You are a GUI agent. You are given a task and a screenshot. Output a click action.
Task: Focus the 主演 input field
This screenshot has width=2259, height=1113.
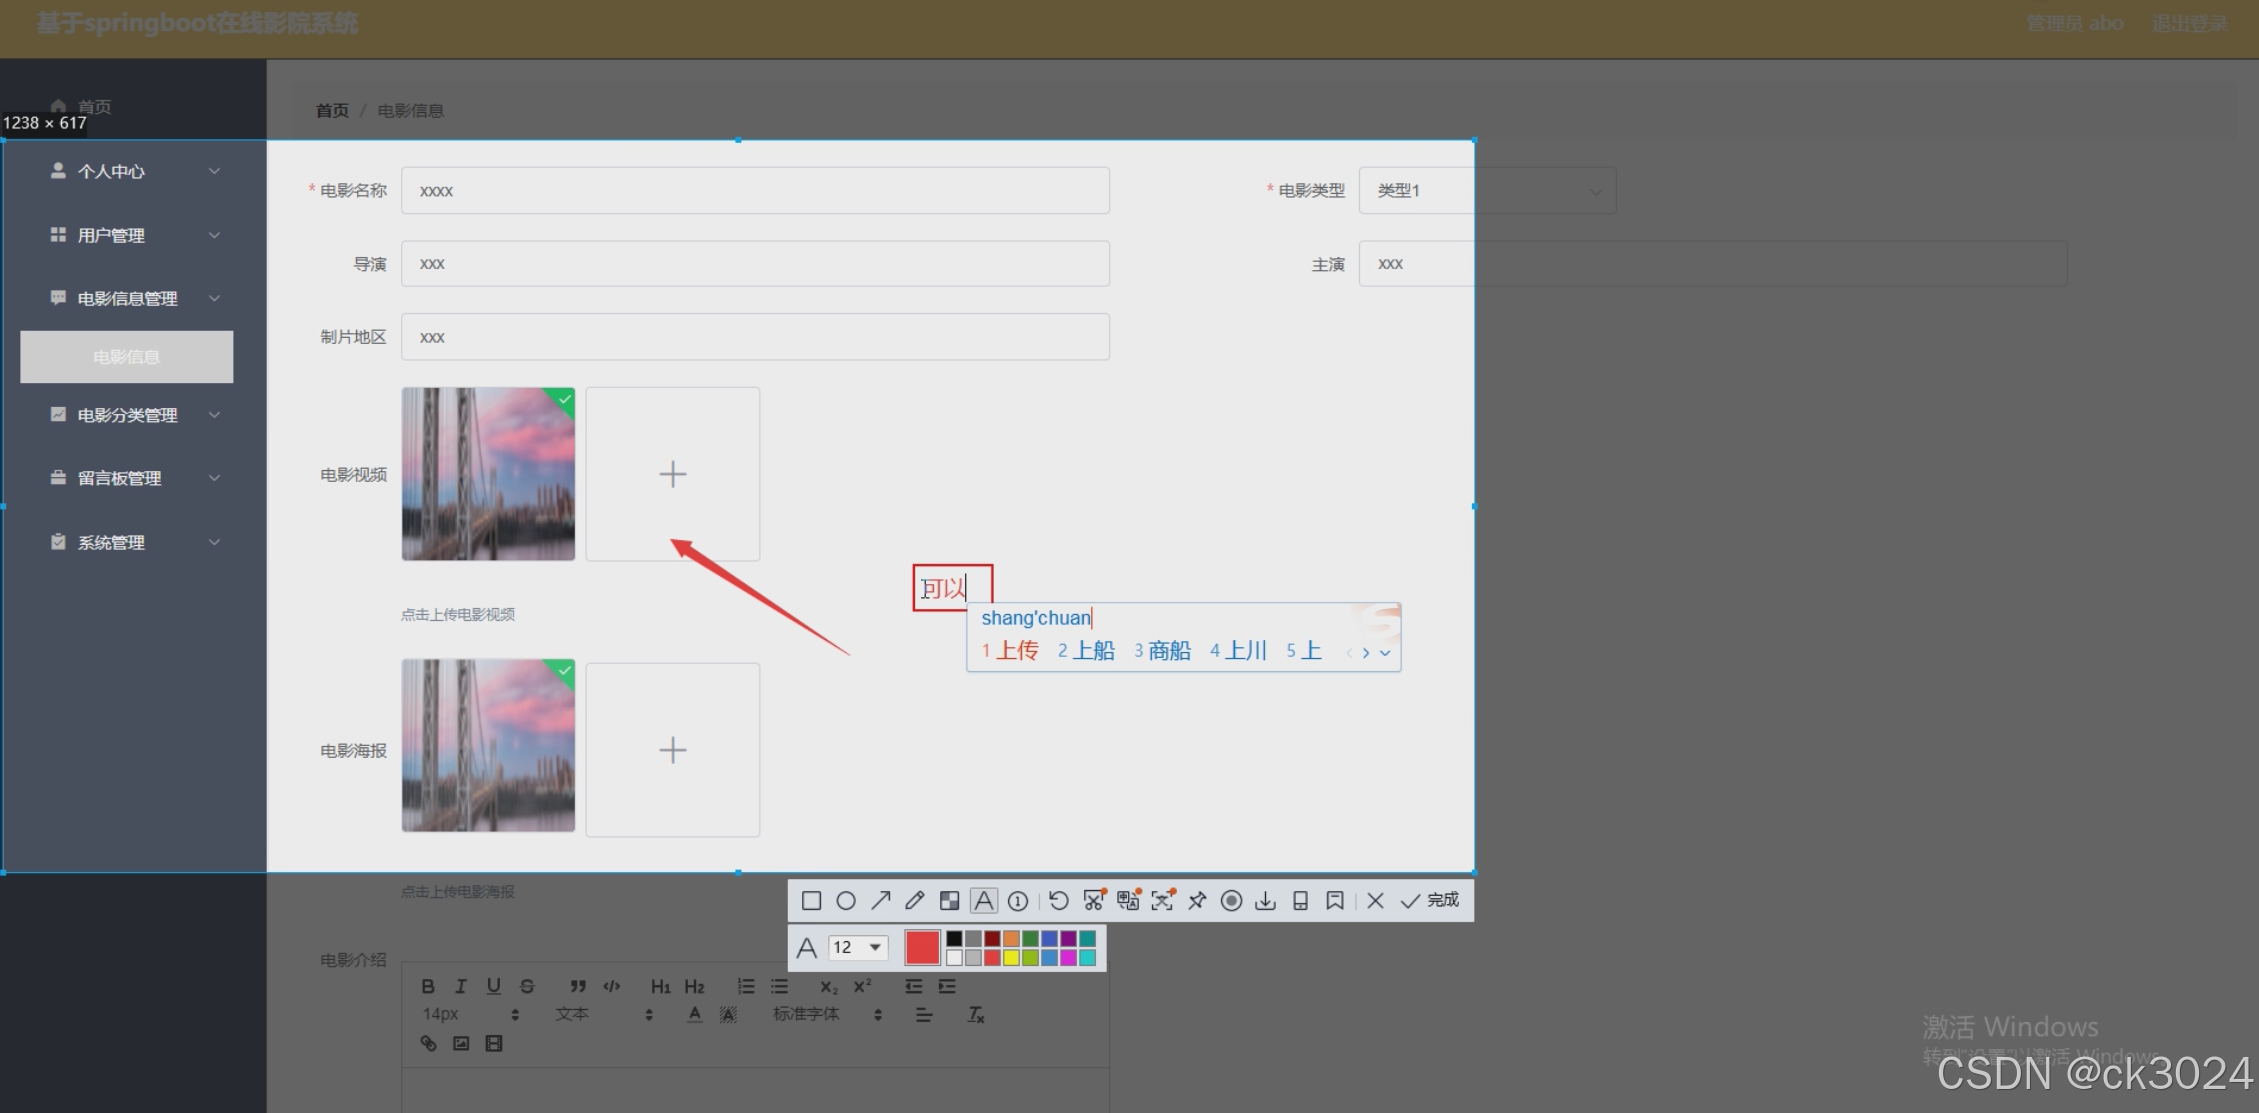pyautogui.click(x=1712, y=263)
